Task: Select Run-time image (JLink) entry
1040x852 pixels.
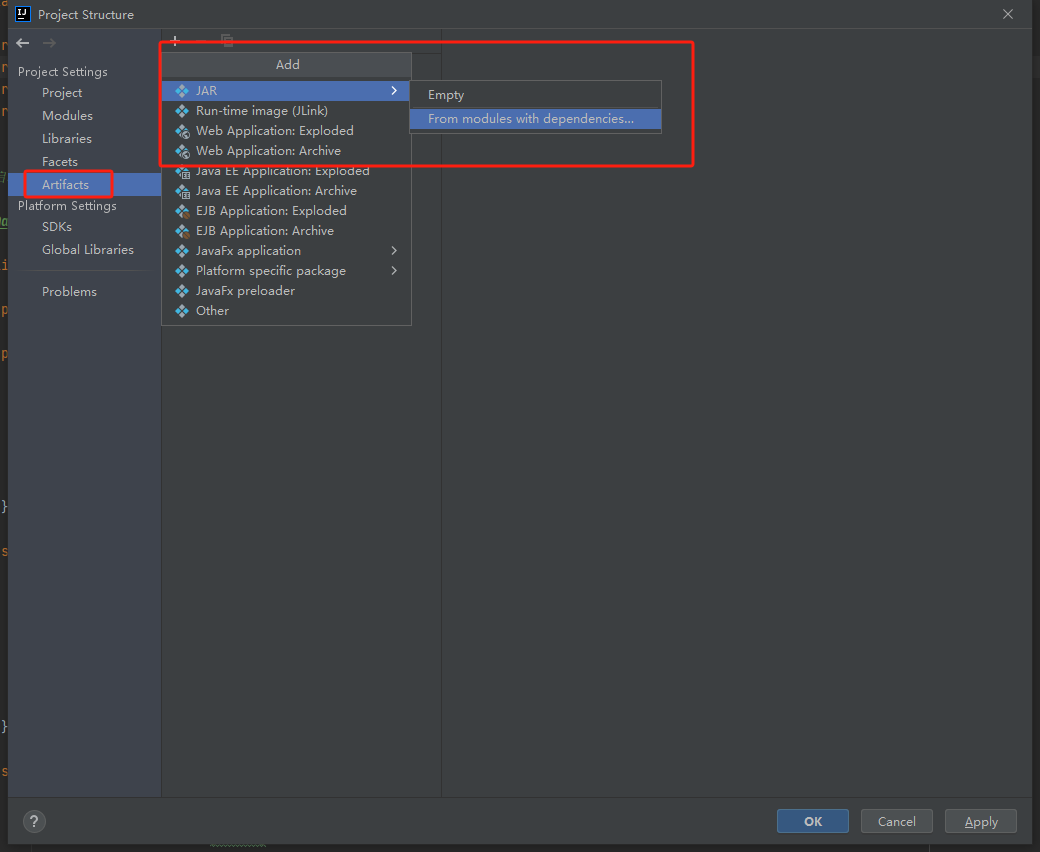Action: point(286,111)
